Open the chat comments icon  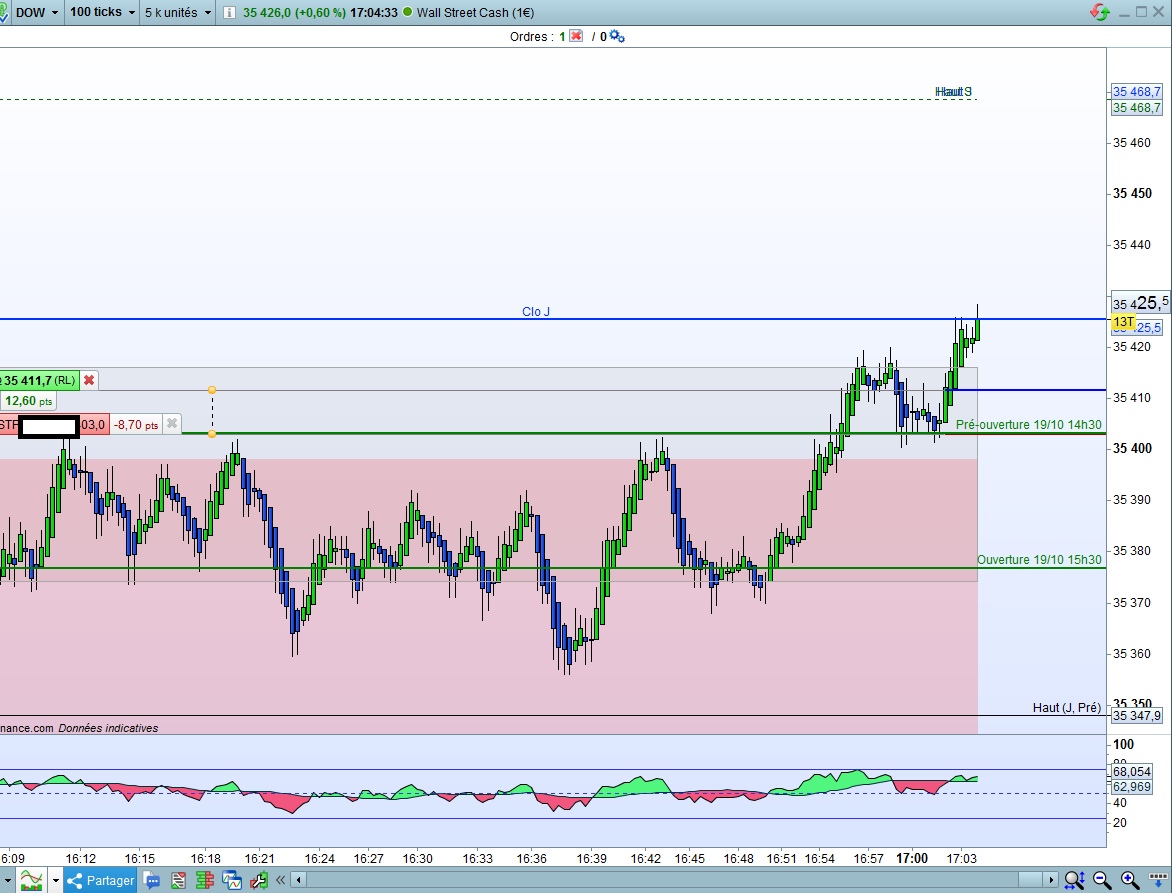click(x=152, y=880)
